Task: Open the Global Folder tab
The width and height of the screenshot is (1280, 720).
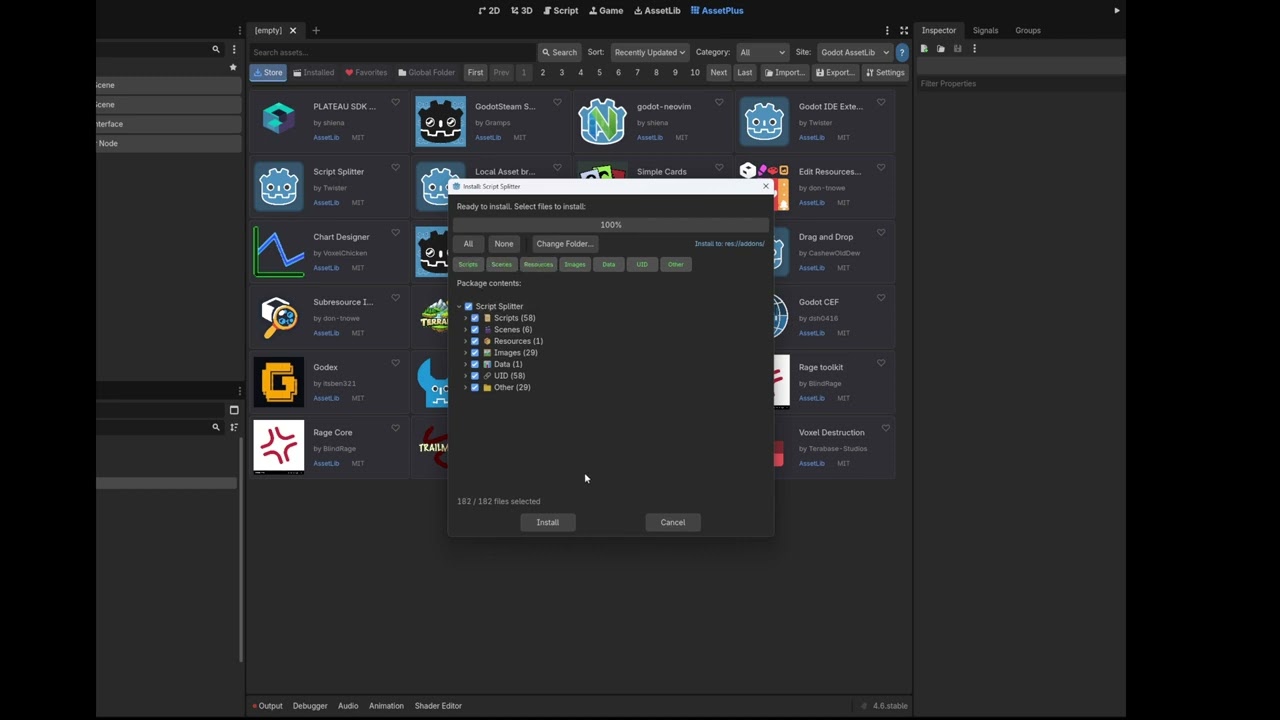Action: (426, 72)
